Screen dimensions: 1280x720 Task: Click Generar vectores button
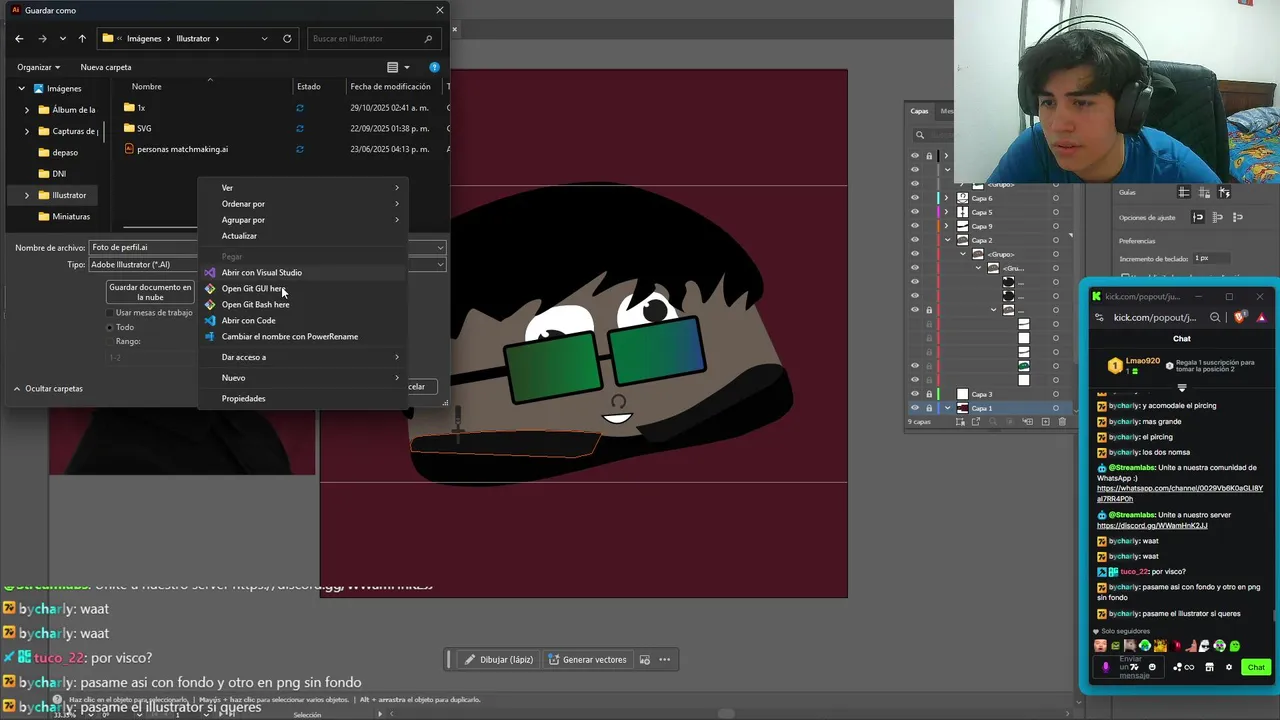click(587, 659)
